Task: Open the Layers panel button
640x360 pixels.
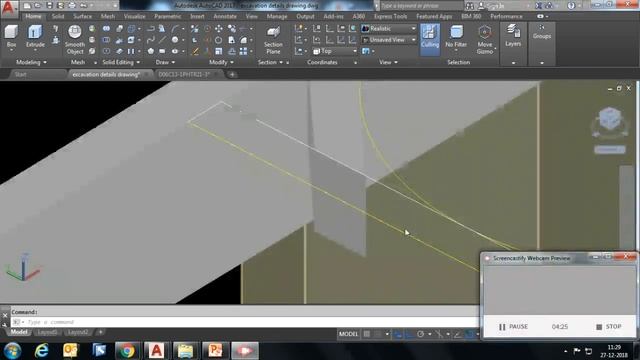Action: coord(513,36)
